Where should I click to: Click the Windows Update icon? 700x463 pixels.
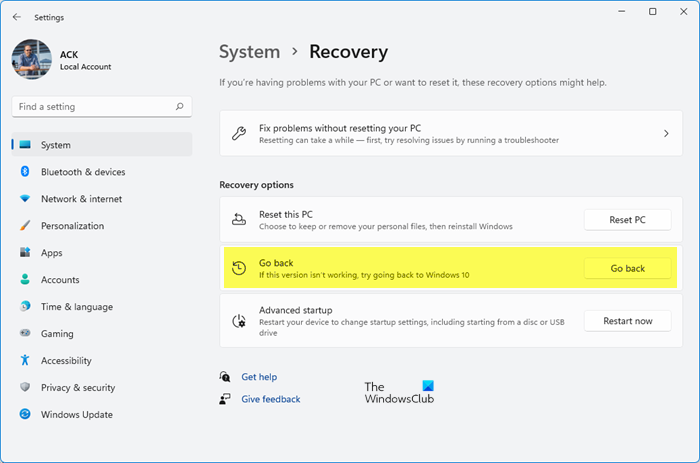(x=25, y=415)
